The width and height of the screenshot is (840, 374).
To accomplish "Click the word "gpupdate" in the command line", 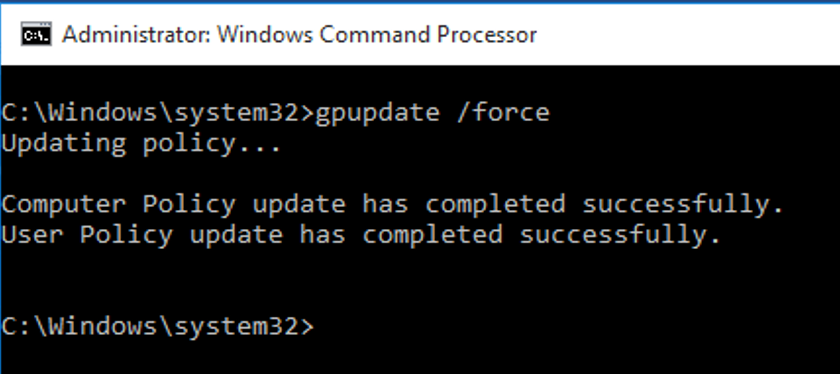I will 377,113.
